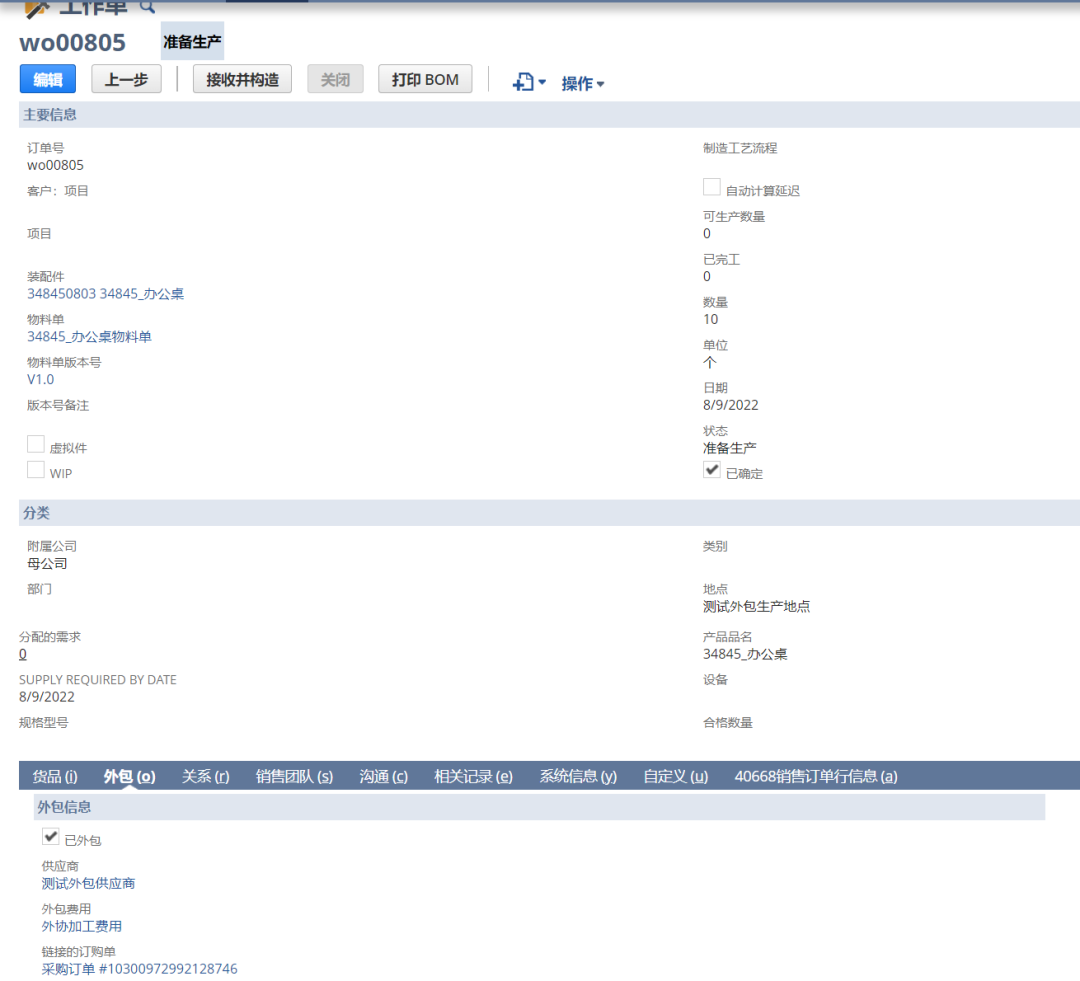Expand the arrow next to the plus document icon
Image resolution: width=1080 pixels, height=981 pixels.
[542, 83]
